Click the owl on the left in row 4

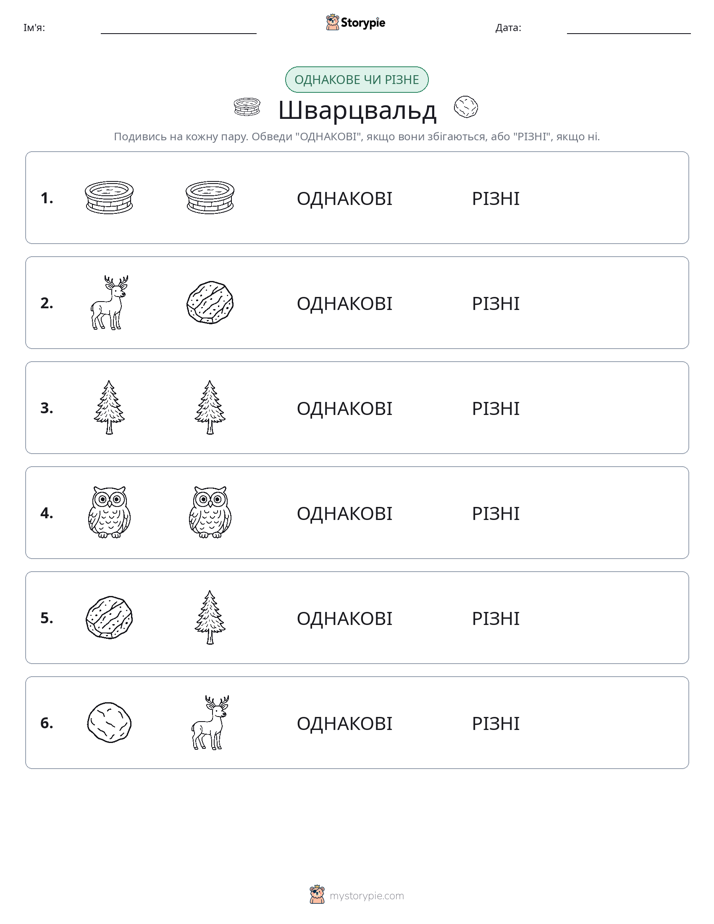click(109, 512)
